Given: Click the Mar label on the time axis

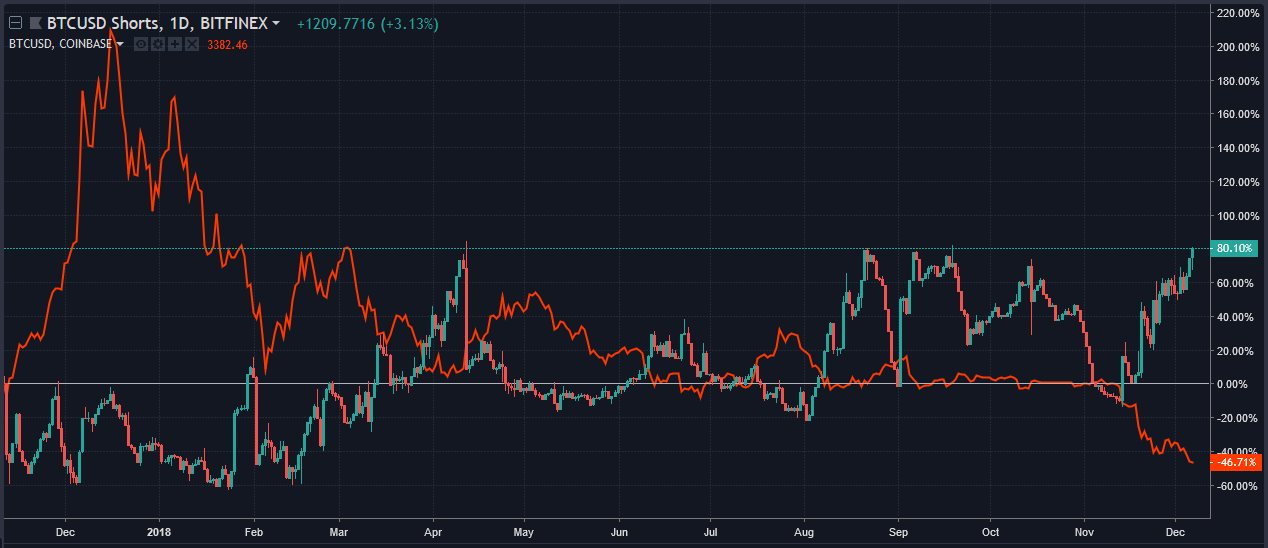Looking at the screenshot, I should click(x=338, y=534).
